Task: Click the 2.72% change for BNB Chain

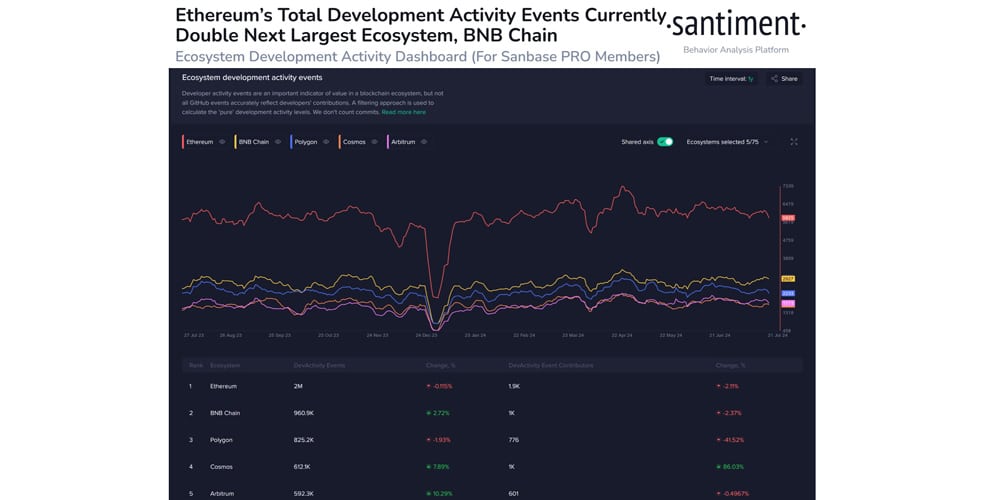Action: [x=438, y=413]
